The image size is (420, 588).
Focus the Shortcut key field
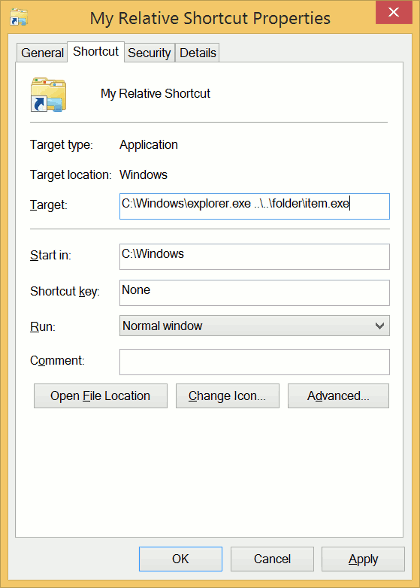pyautogui.click(x=254, y=292)
